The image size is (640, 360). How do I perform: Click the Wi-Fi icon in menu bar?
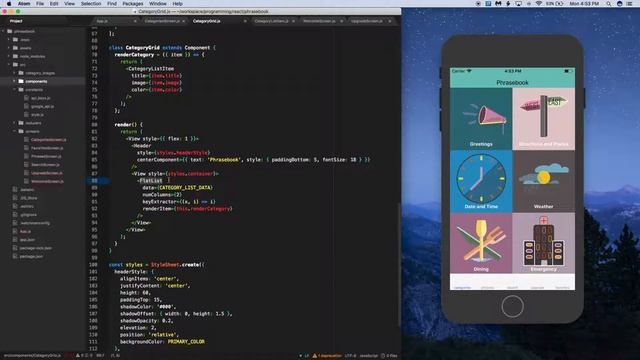(538, 4)
